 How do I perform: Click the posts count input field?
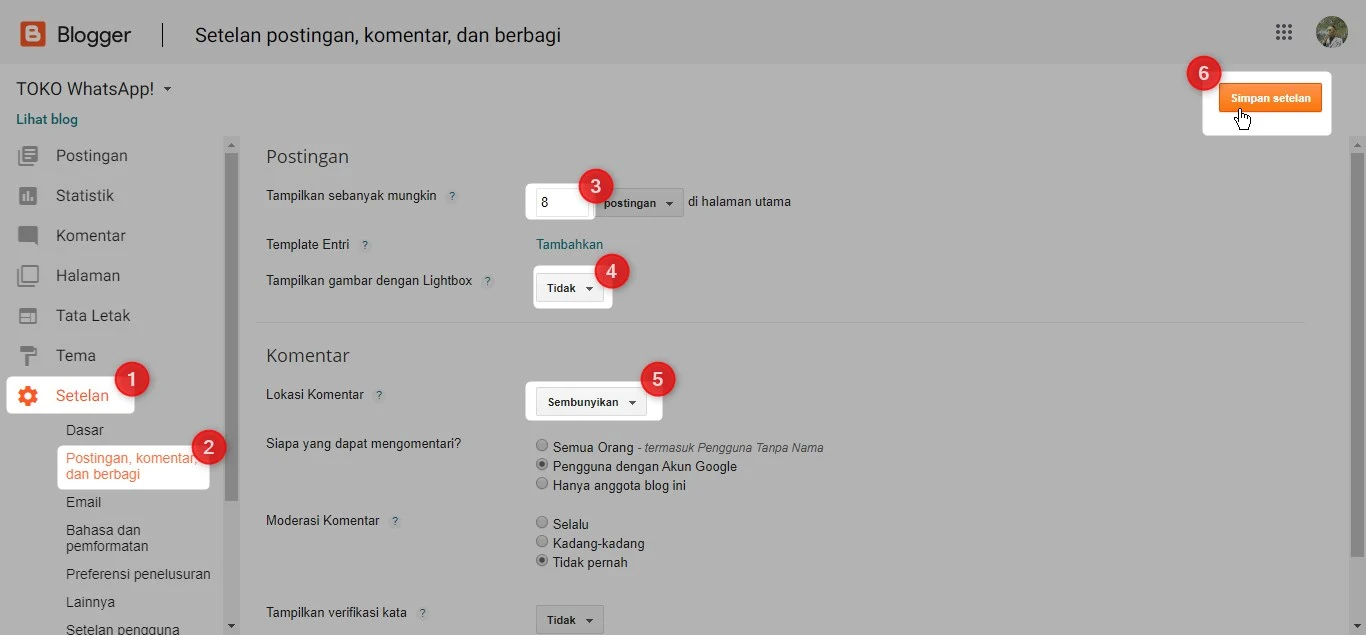tap(563, 202)
